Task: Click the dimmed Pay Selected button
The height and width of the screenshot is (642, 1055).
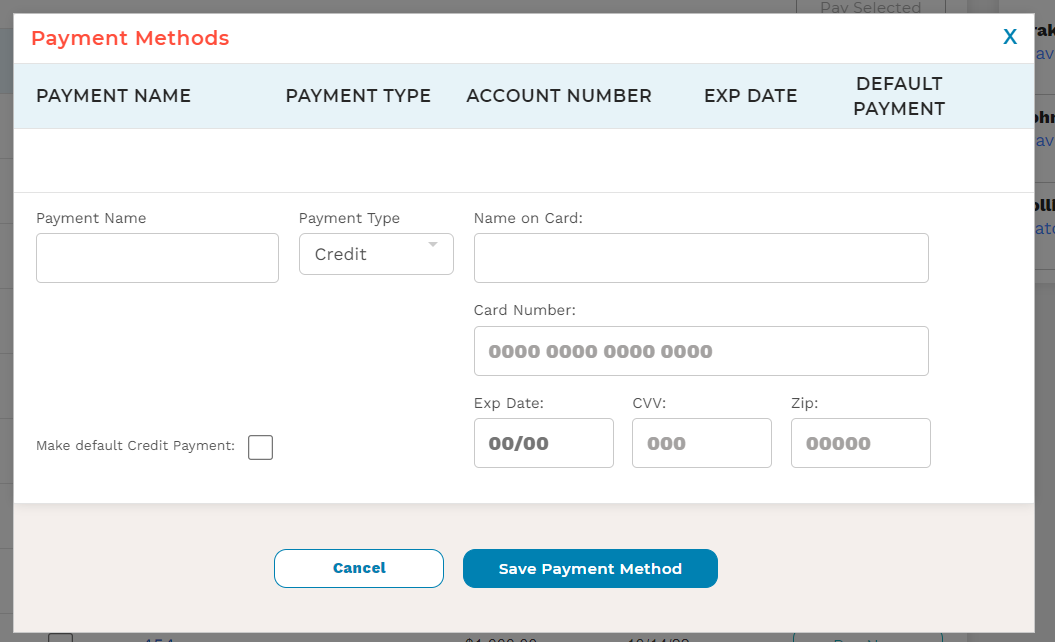Action: tap(870, 7)
